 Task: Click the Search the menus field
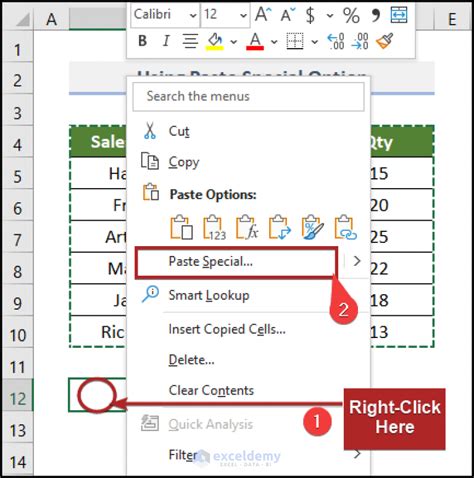(x=248, y=97)
